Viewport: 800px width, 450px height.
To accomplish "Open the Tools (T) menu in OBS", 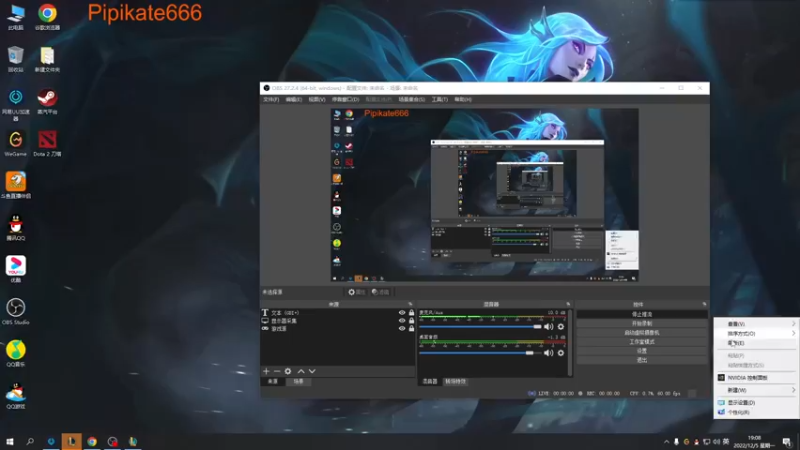I will pyautogui.click(x=439, y=99).
